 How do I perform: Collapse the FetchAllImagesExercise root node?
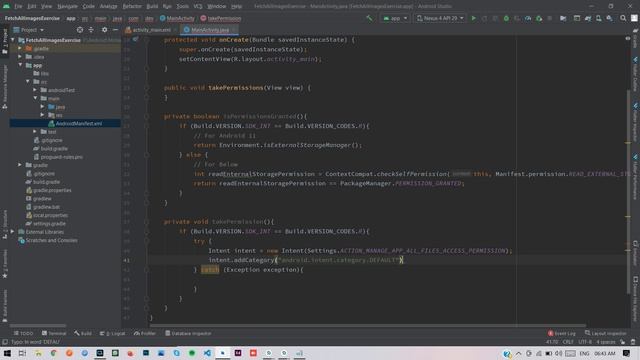13,40
